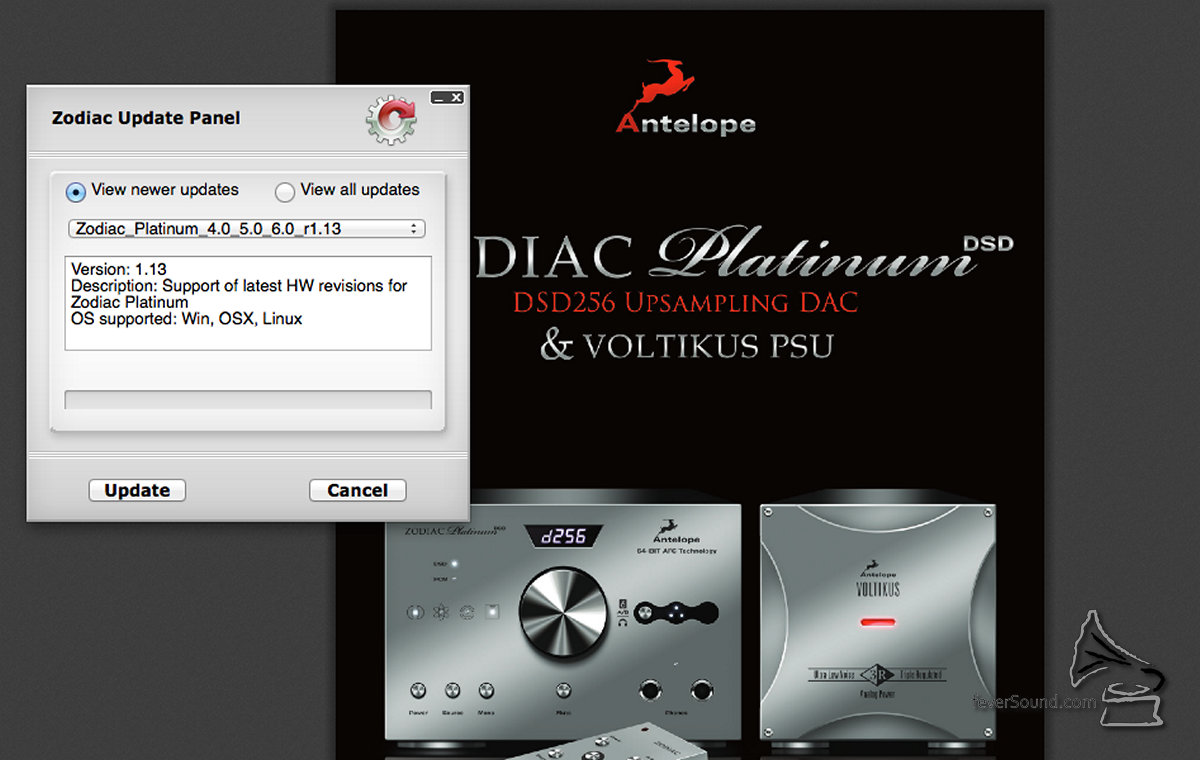Image resolution: width=1200 pixels, height=760 pixels.
Task: Click the Voltikus power supply unit image
Action: coord(877,622)
